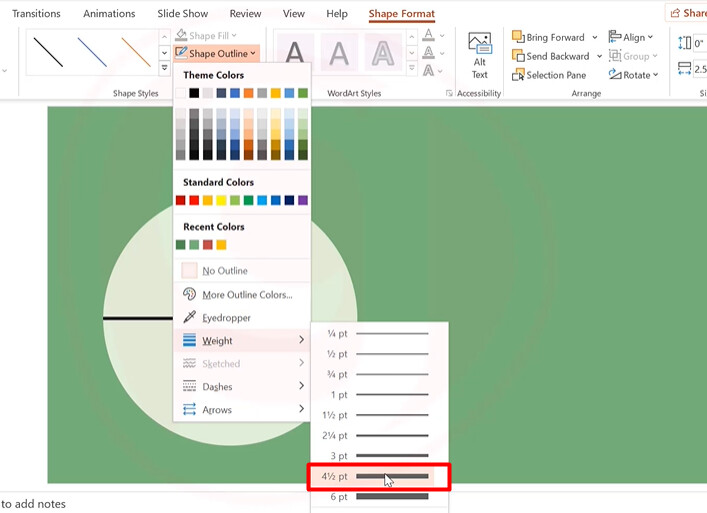Open the Align menu
The image size is (707, 513).
click(631, 37)
